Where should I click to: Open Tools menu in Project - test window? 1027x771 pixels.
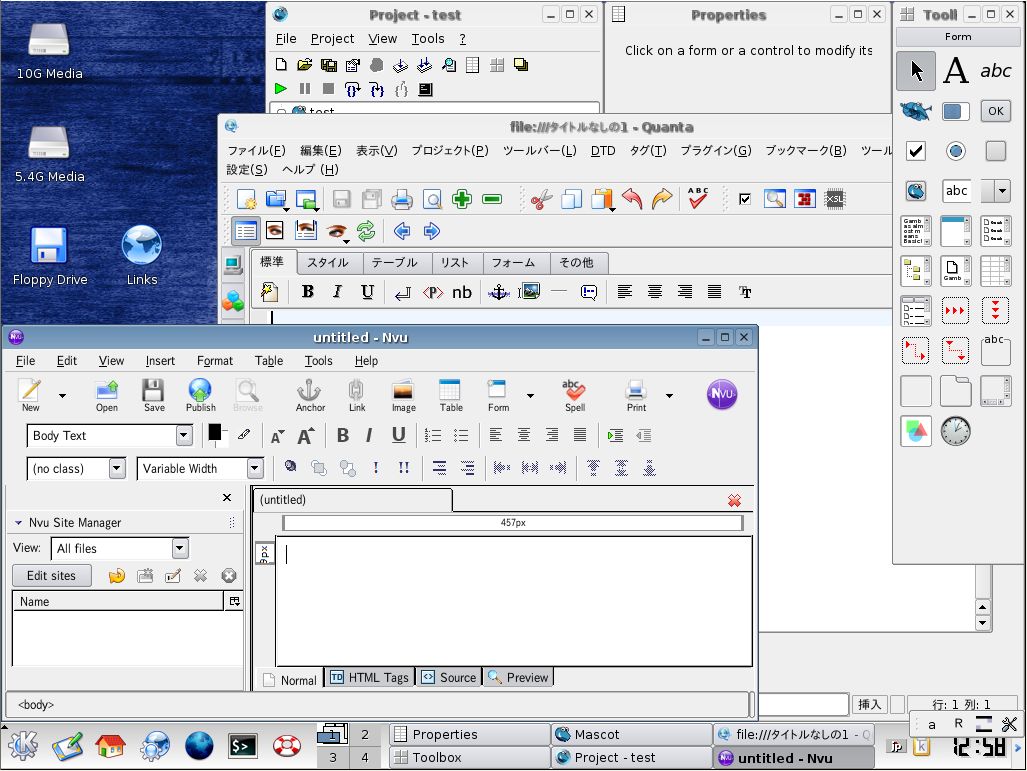tap(428, 39)
